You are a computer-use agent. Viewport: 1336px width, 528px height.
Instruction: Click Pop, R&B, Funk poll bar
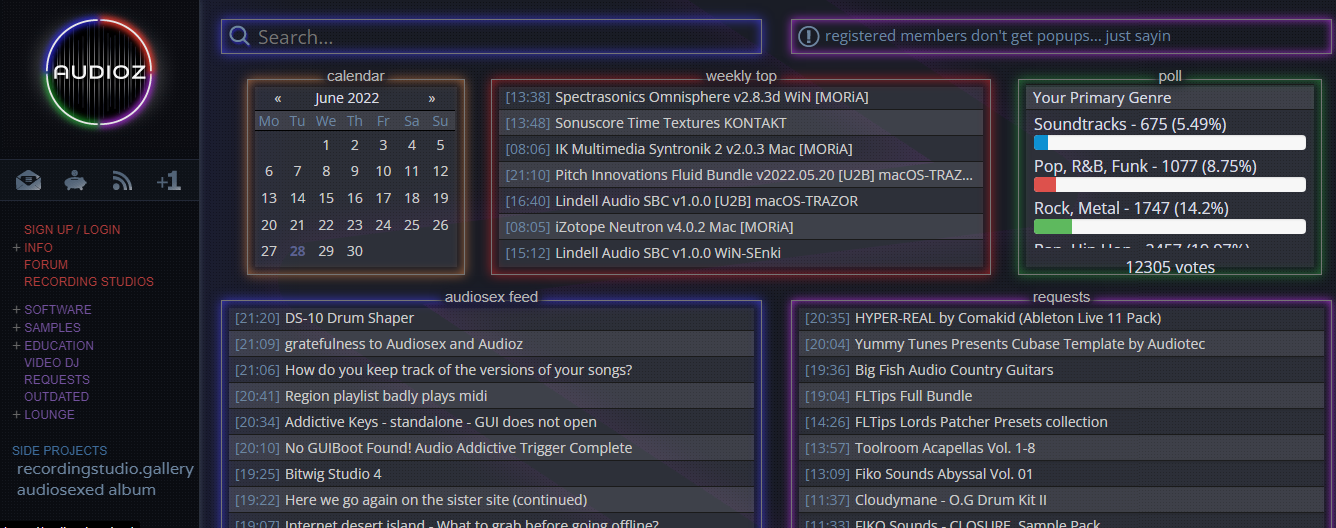pyautogui.click(x=1170, y=185)
